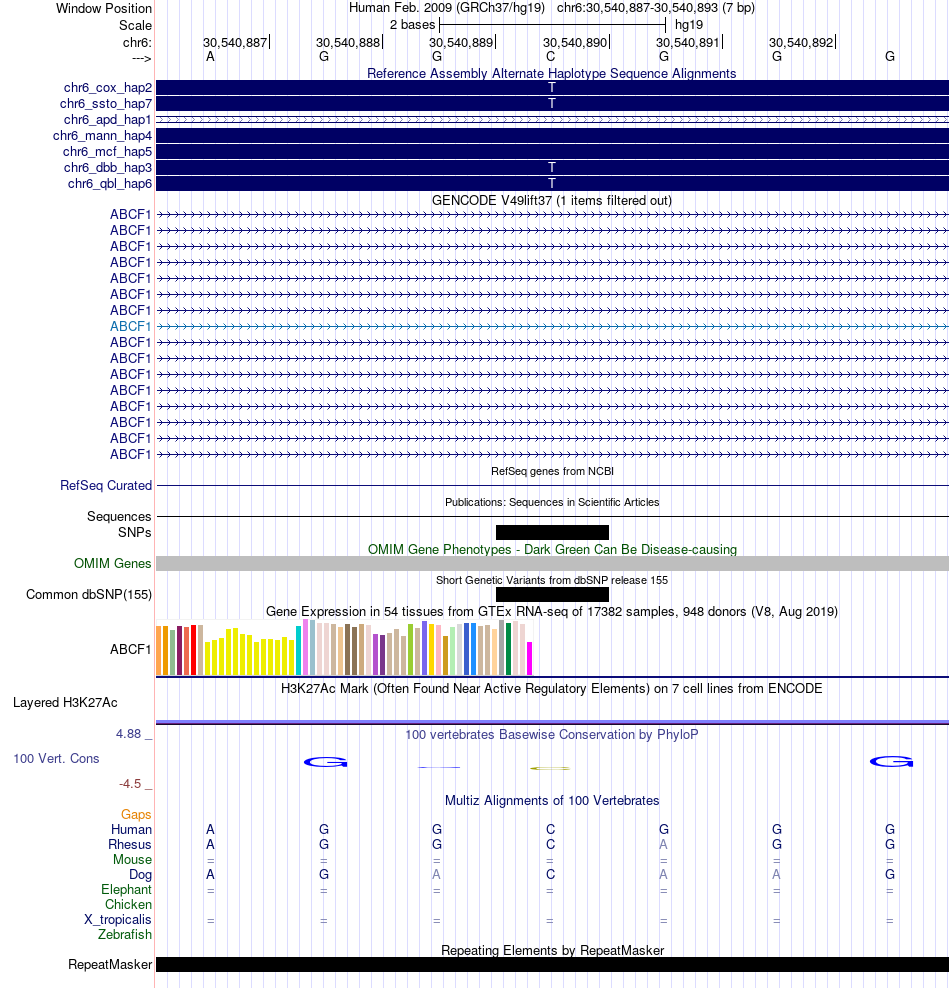Click the Elephant species label

click(126, 890)
